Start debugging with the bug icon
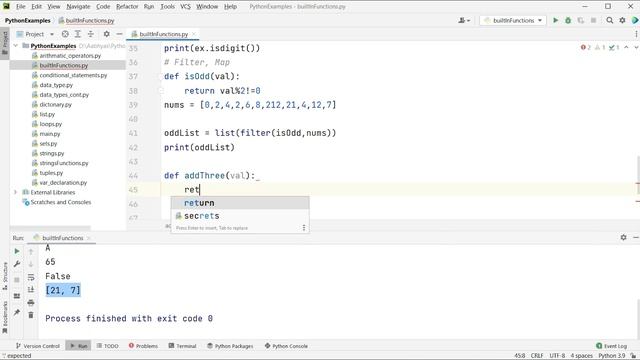640x360 pixels. 568,20
